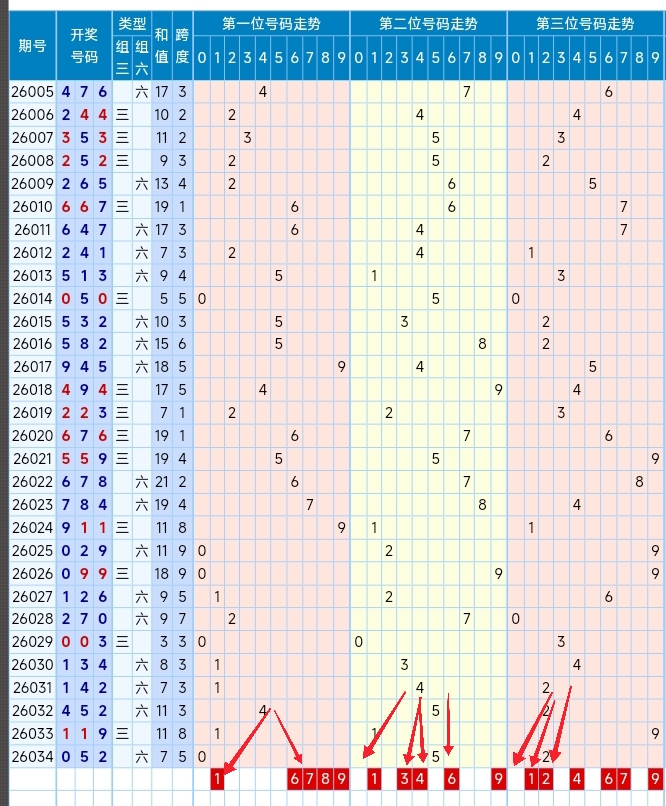
Task: Click the 类型 header cell
Action: click(132, 24)
